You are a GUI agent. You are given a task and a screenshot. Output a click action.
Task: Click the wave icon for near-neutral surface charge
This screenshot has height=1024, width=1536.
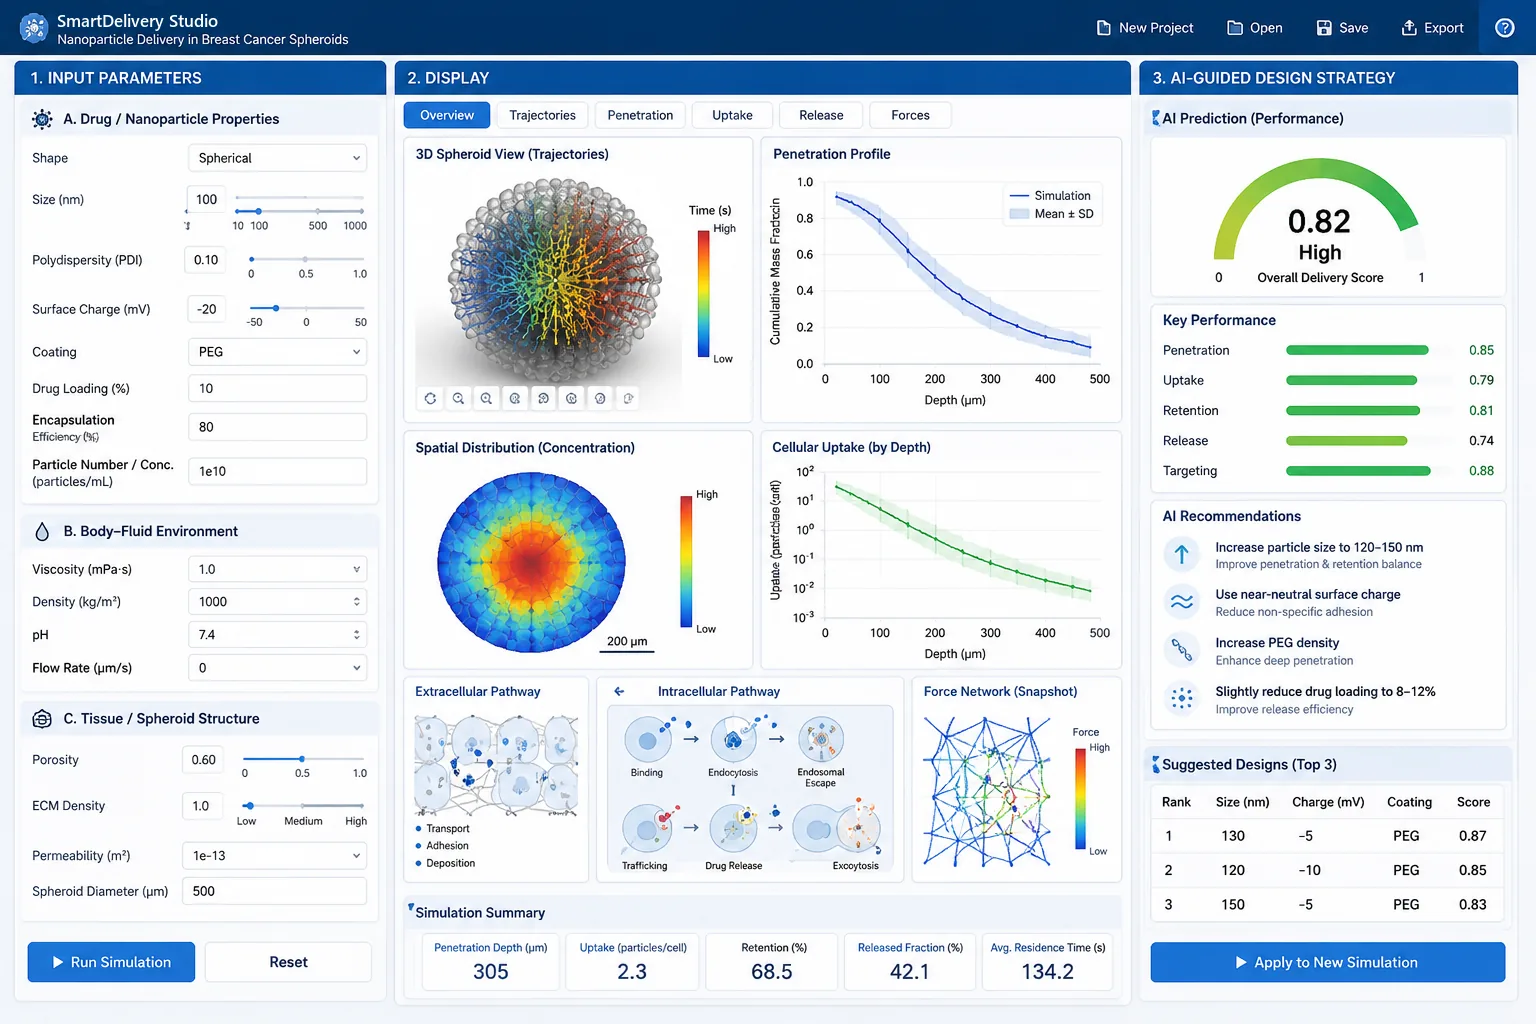(x=1182, y=602)
